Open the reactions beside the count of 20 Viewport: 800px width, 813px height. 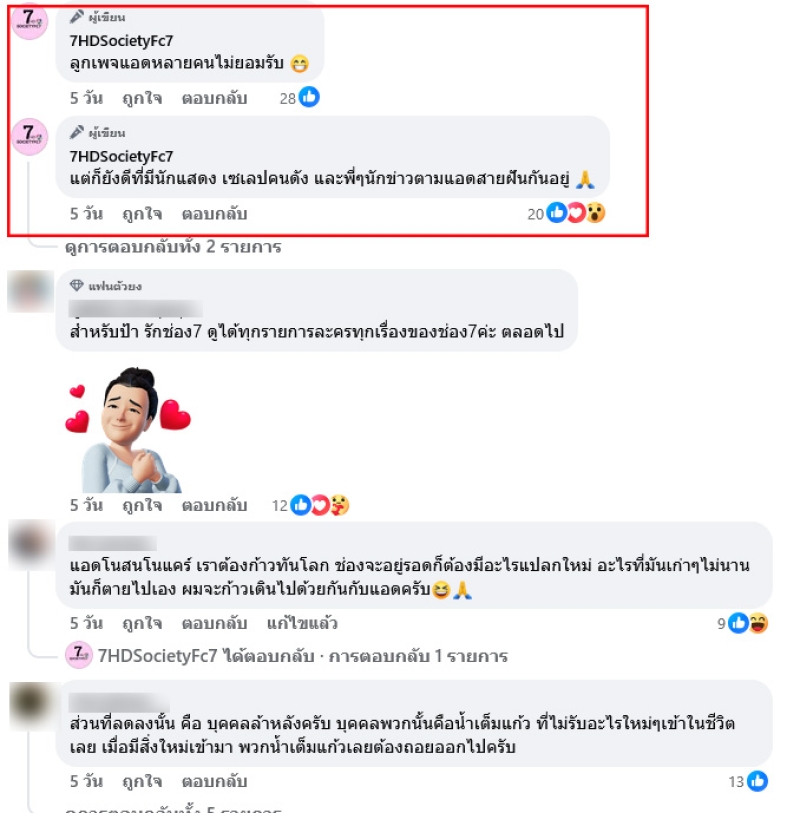pos(576,213)
